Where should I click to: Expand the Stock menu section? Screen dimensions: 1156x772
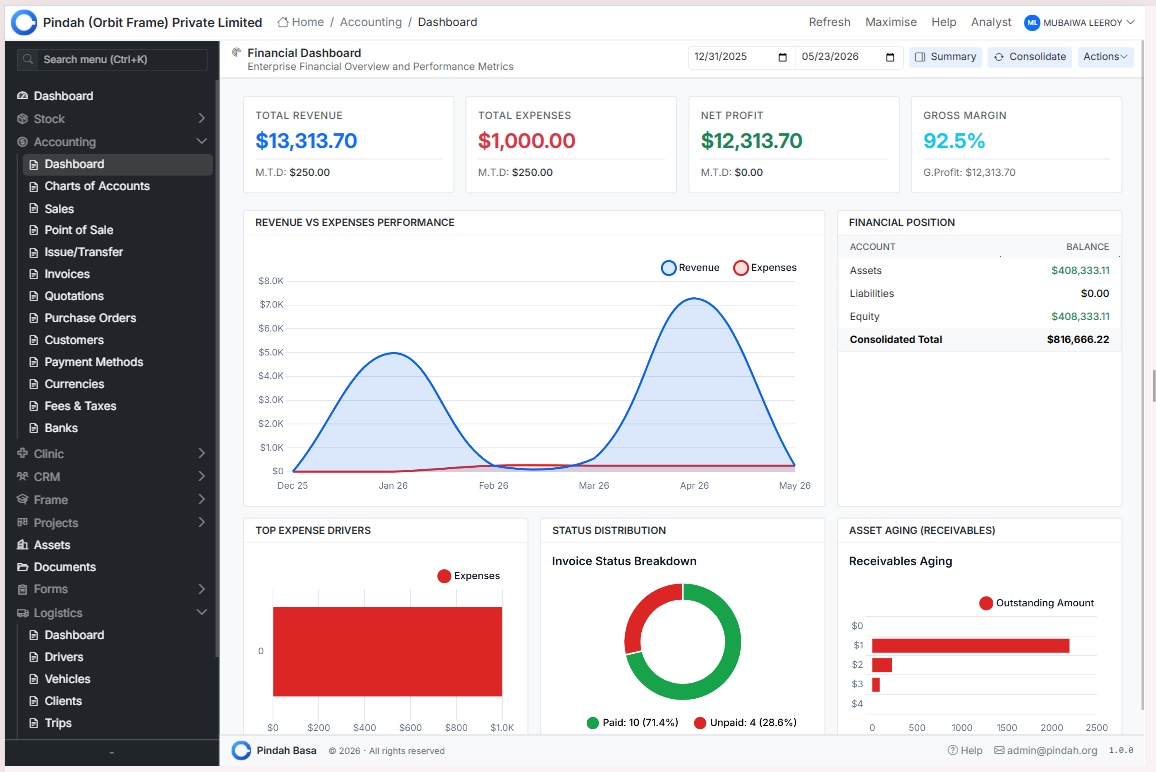click(x=111, y=119)
